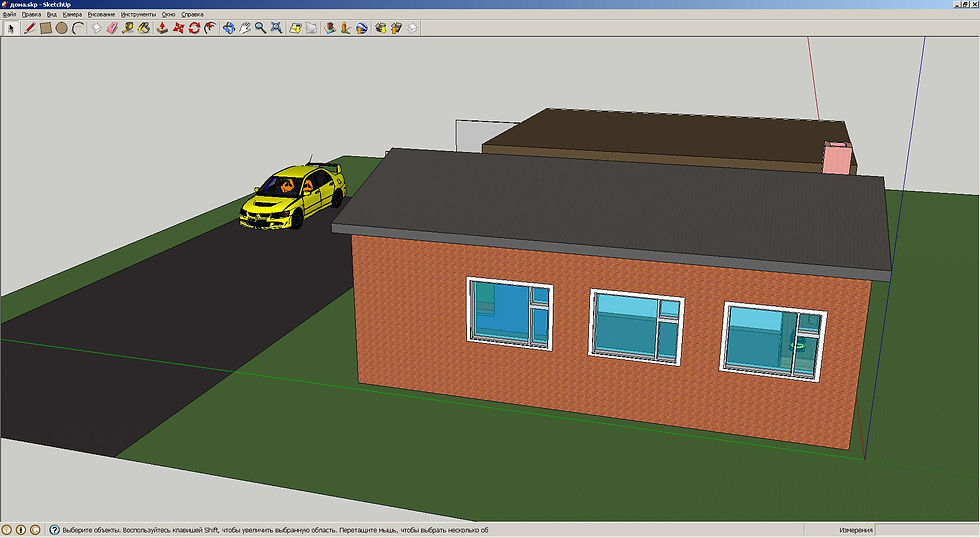Select the Push/Pull tool
Viewport: 980px width, 538px height.
tap(162, 28)
